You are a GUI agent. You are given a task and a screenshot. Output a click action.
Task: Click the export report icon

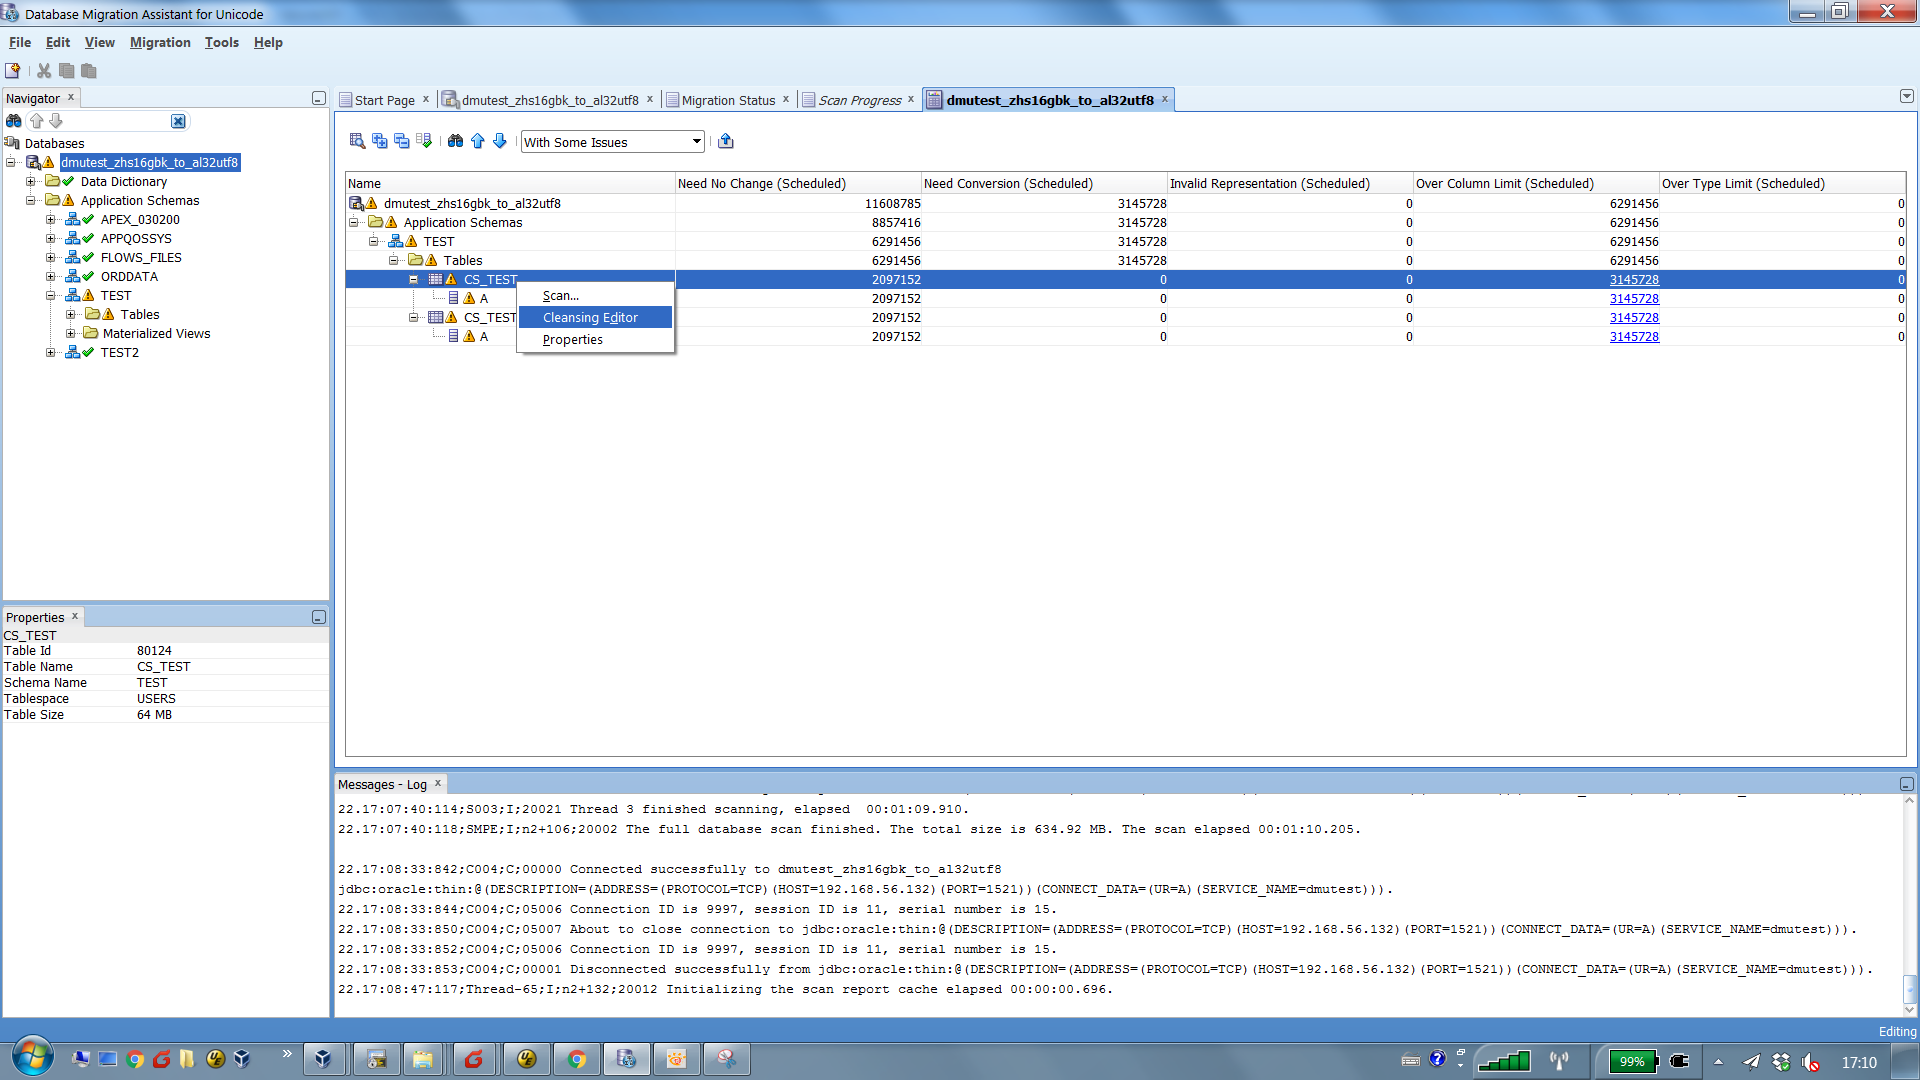726,141
